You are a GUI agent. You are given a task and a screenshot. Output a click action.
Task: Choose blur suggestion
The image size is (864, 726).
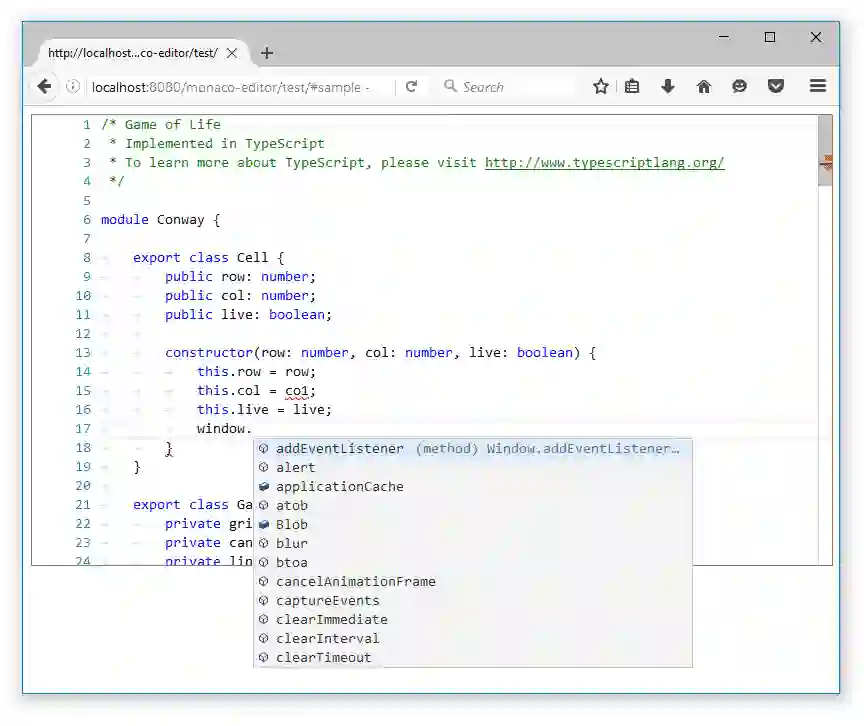(x=473, y=544)
